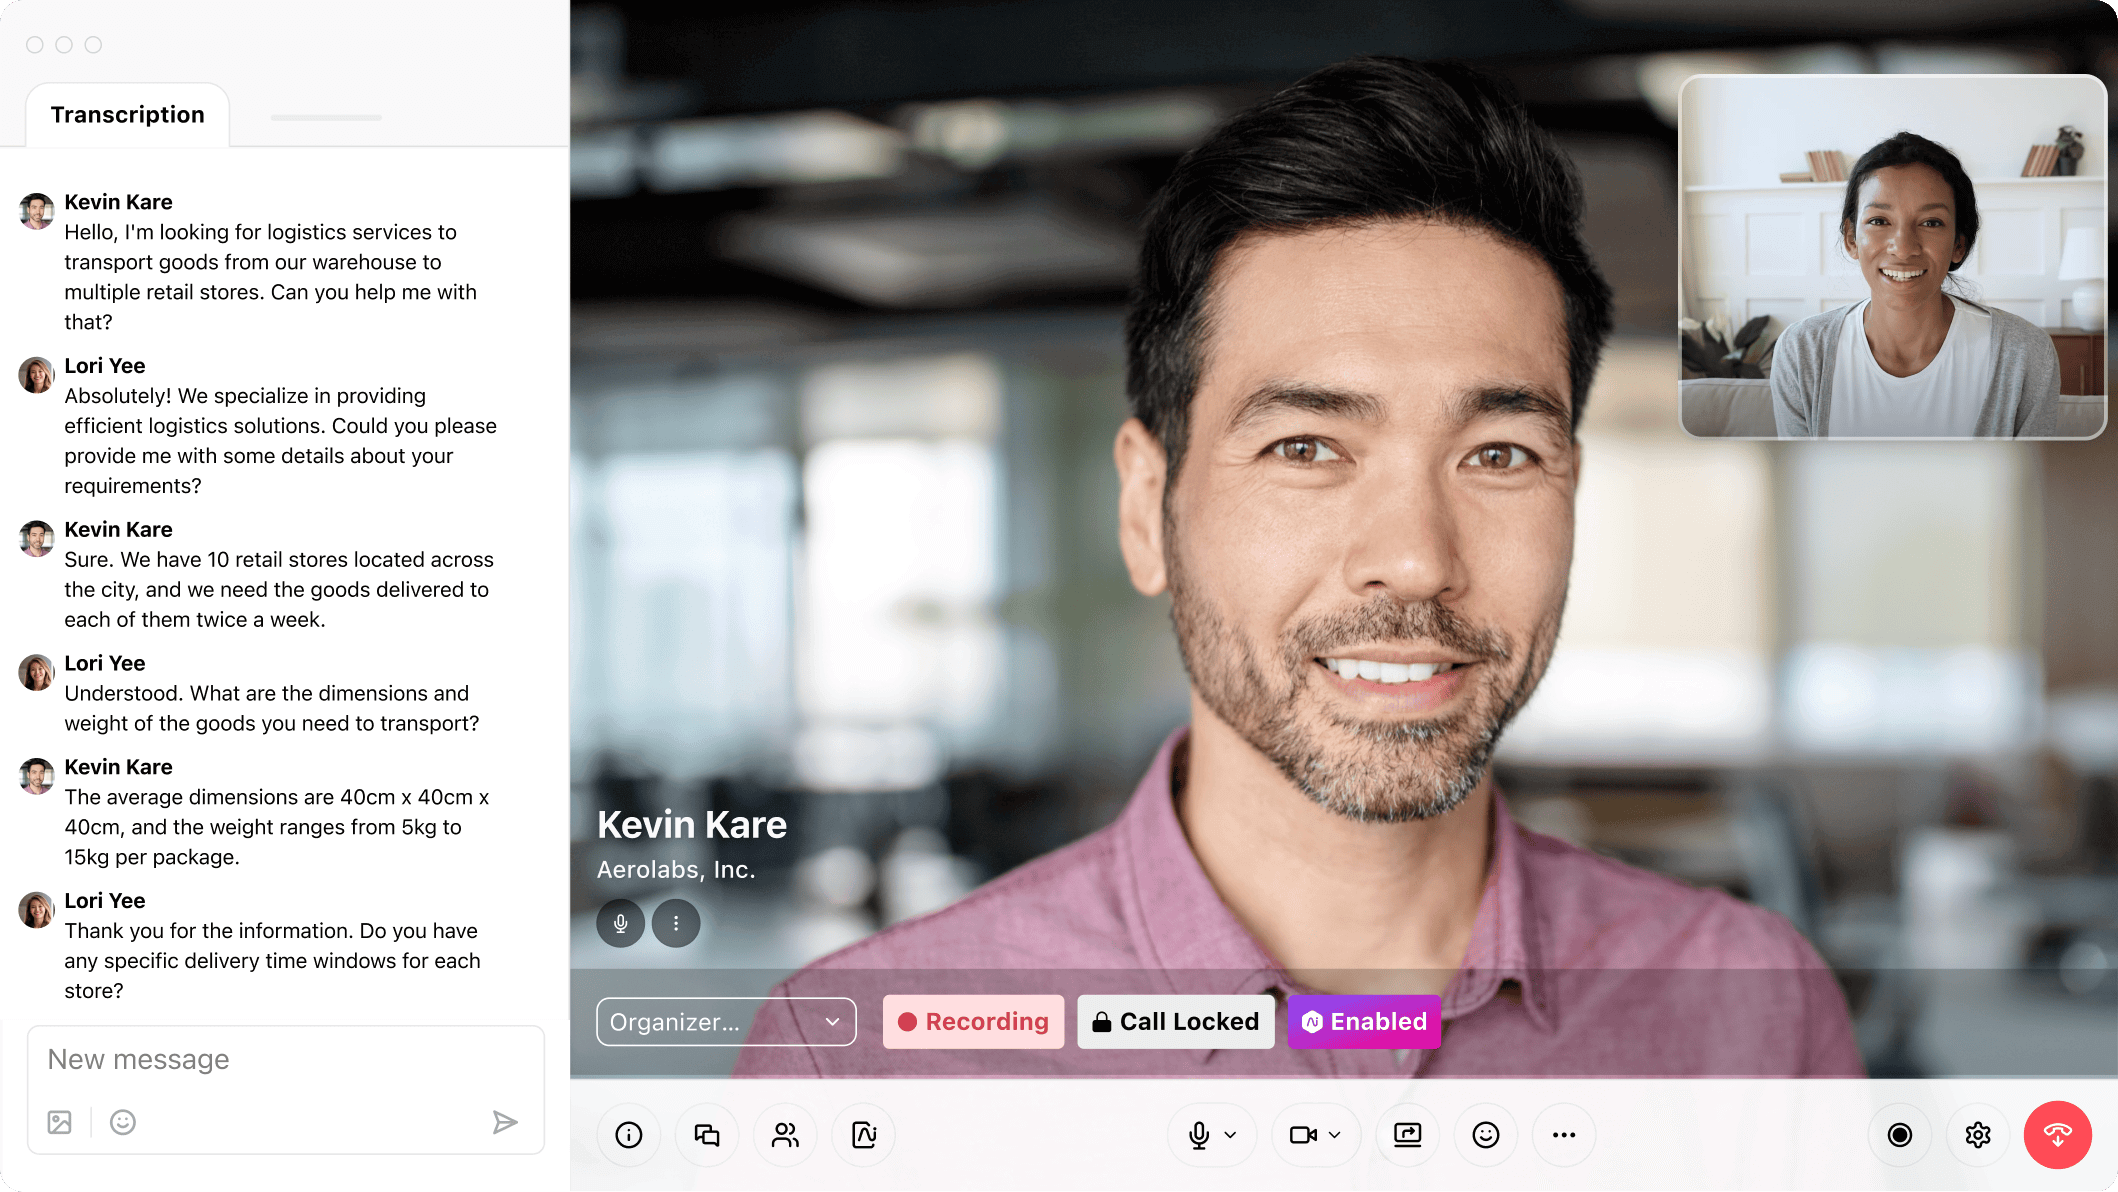Open the more options ellipsis menu

click(x=1563, y=1135)
